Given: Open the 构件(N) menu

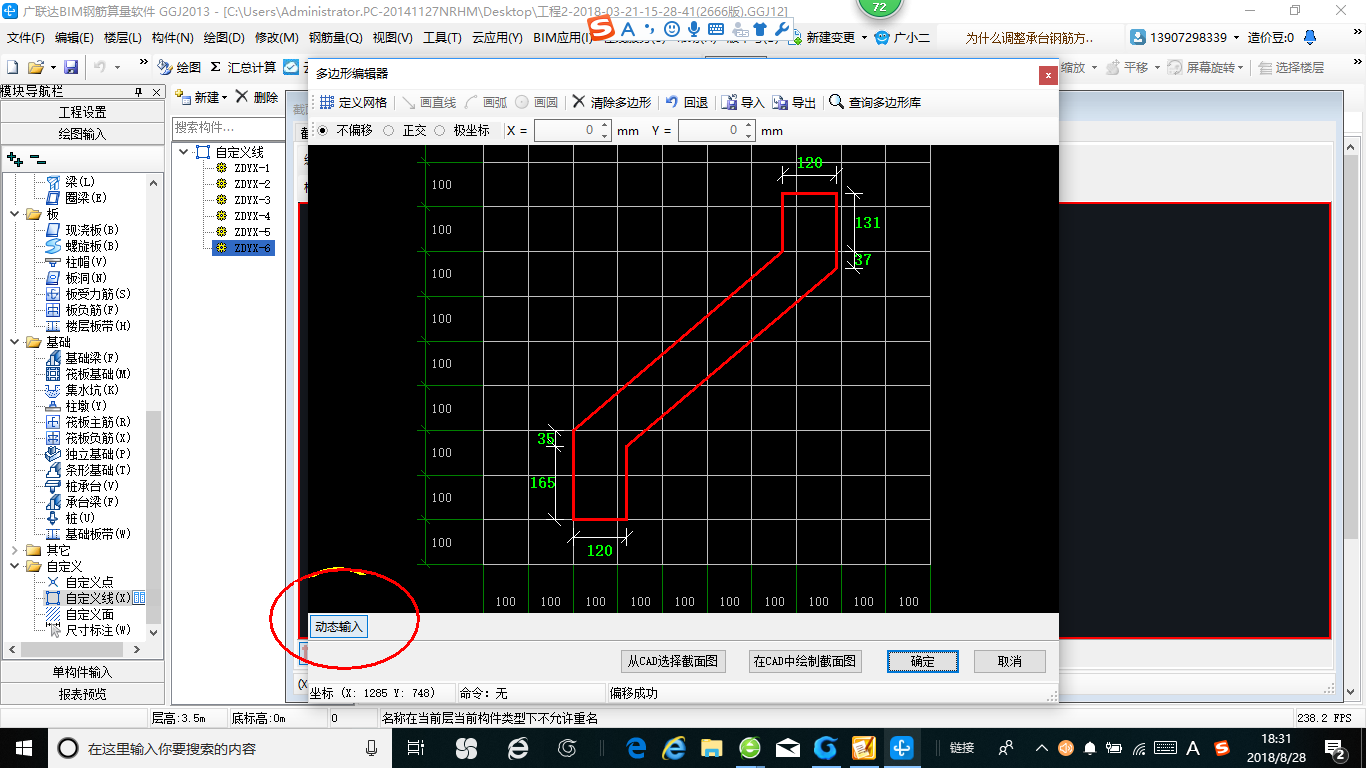Looking at the screenshot, I should point(173,38).
